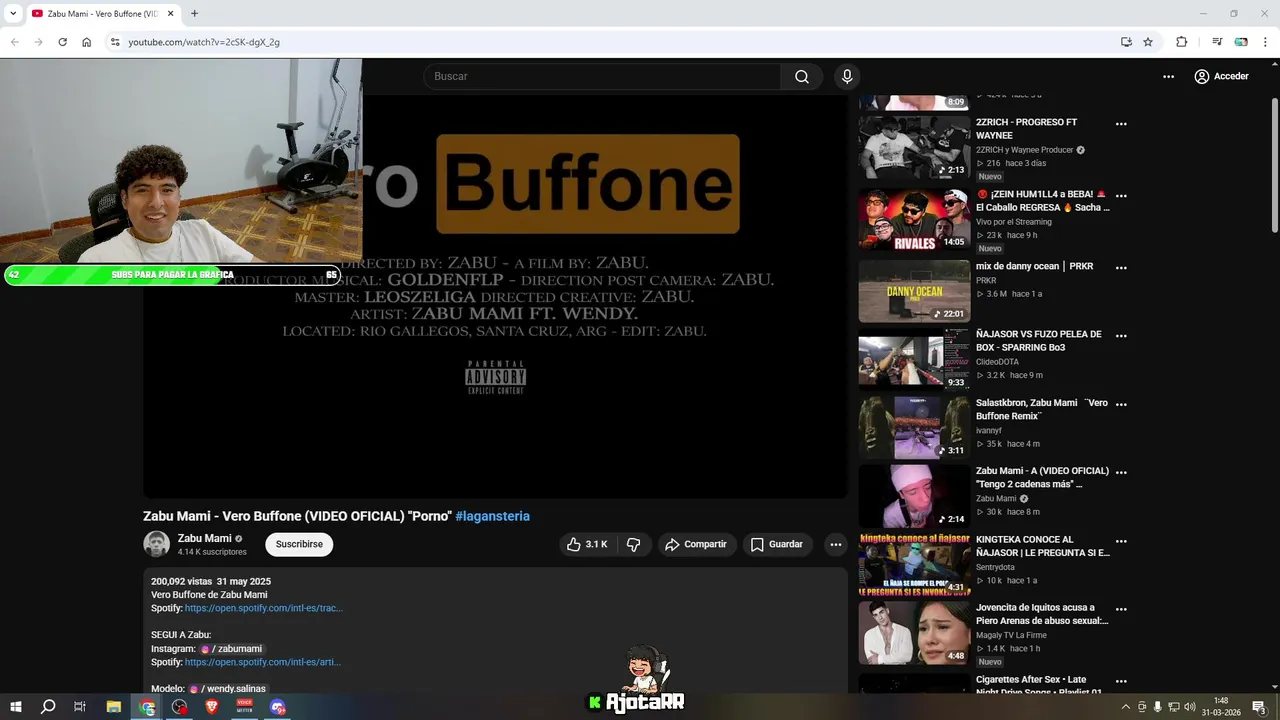Install page as app from address bar
Viewport: 1280px width, 720px height.
[x=1126, y=42]
